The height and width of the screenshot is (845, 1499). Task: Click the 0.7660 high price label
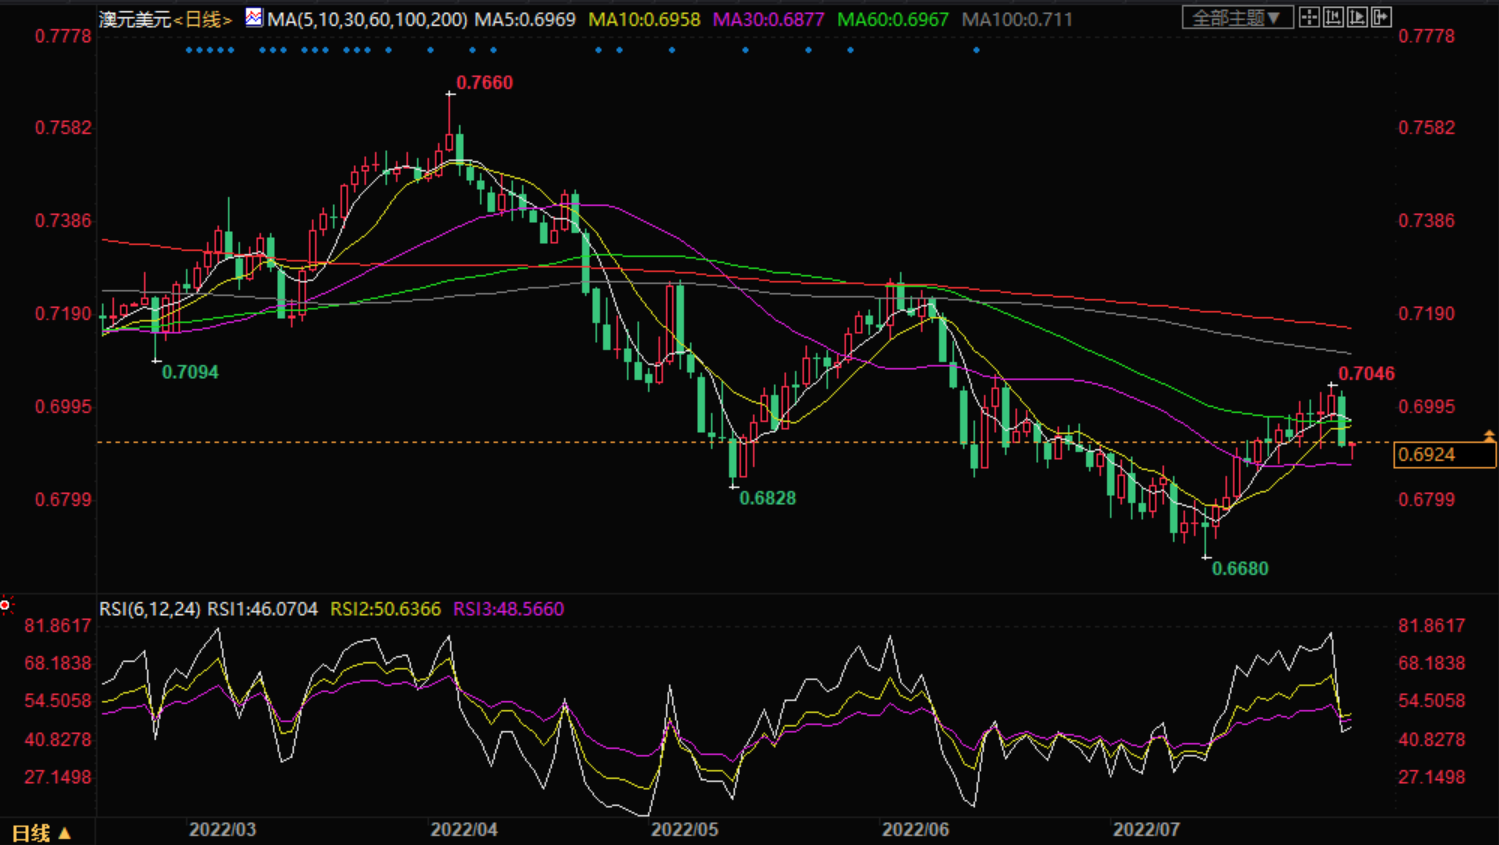[484, 83]
